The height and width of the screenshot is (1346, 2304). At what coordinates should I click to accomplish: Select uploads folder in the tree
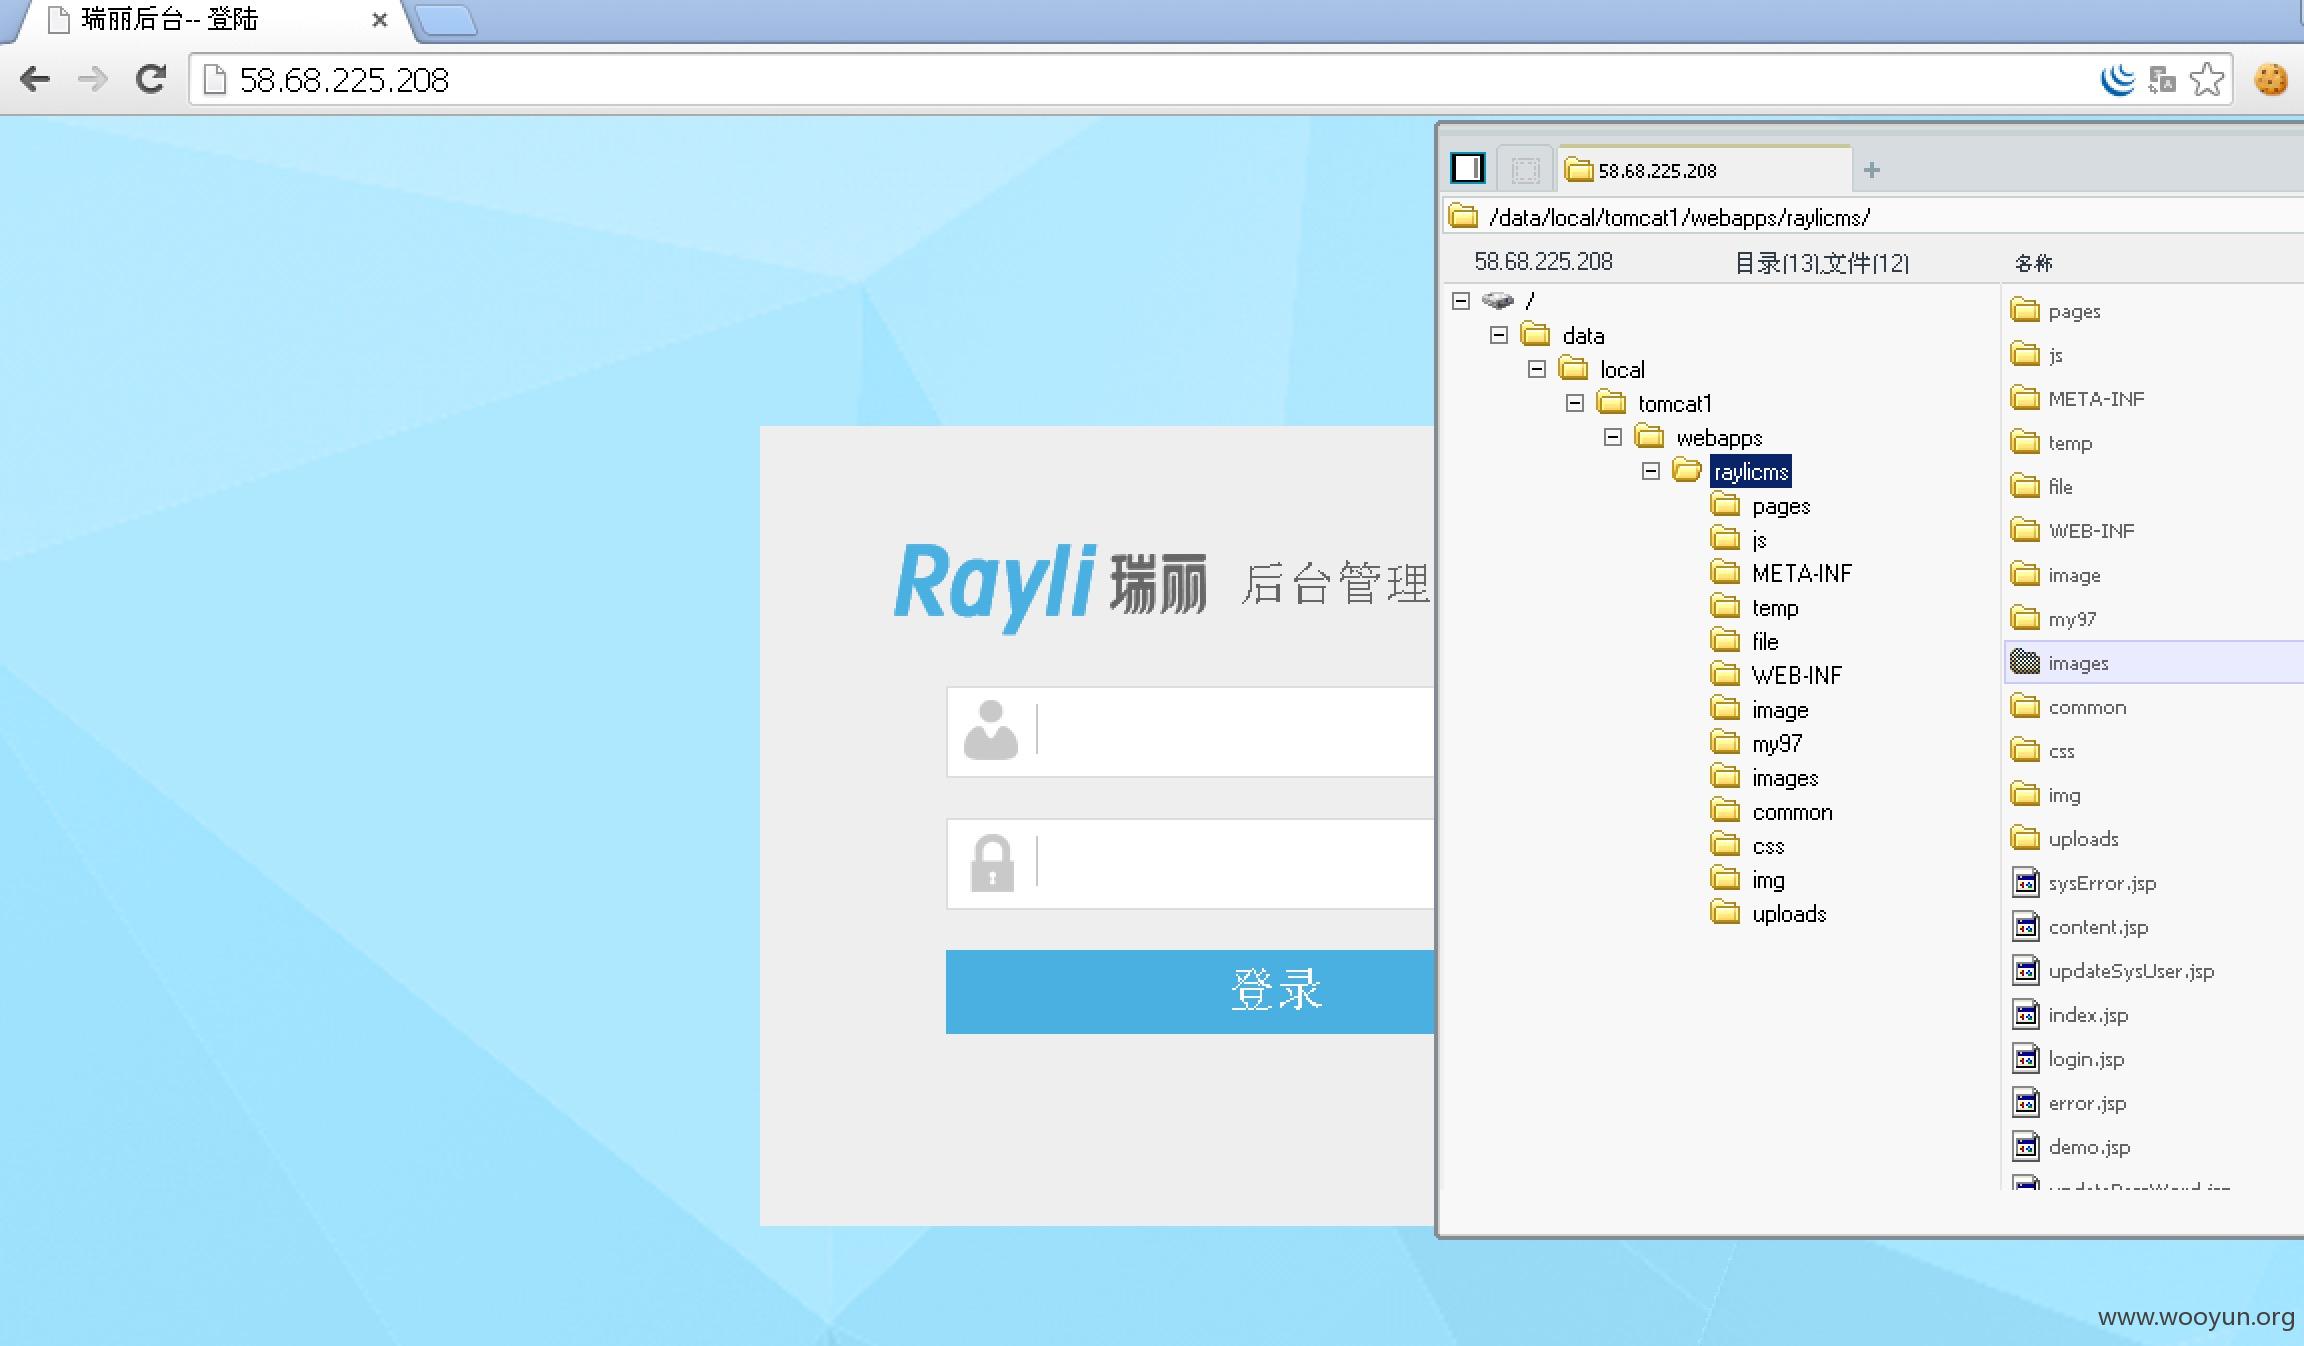[x=1789, y=914]
